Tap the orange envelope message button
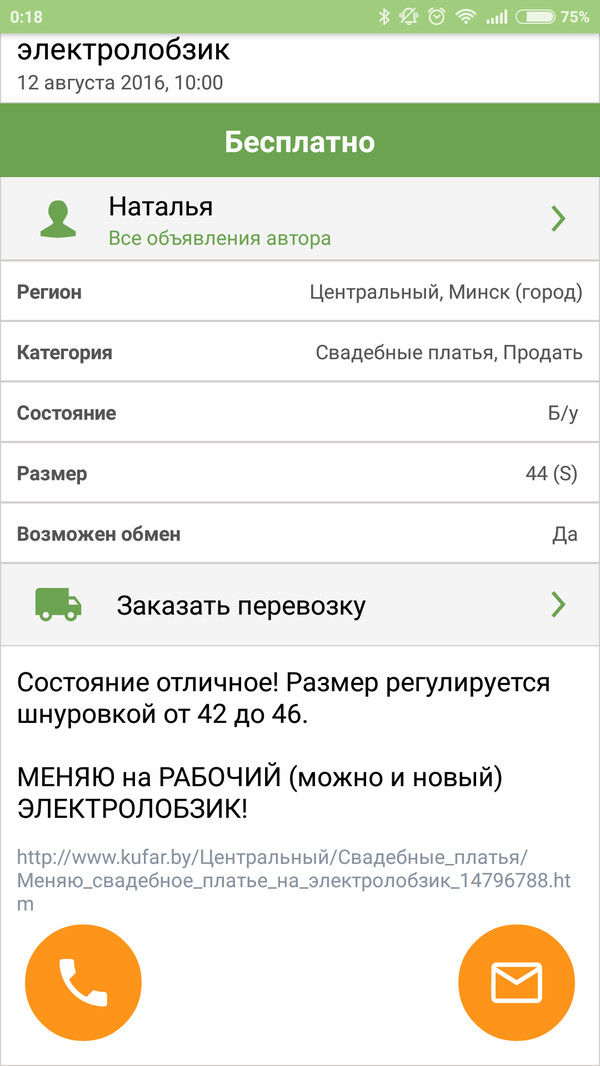The image size is (600, 1066). (x=516, y=982)
